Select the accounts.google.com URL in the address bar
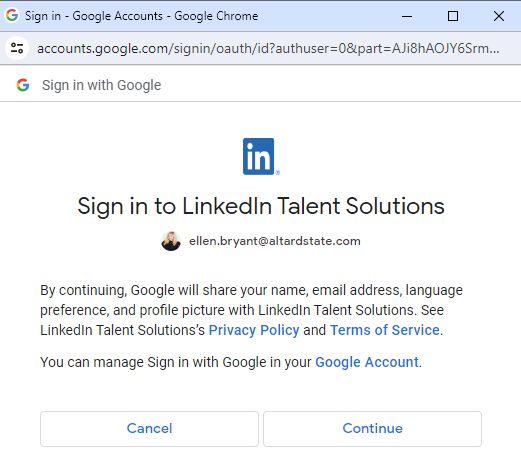This screenshot has height=473, width=521. coord(268,49)
